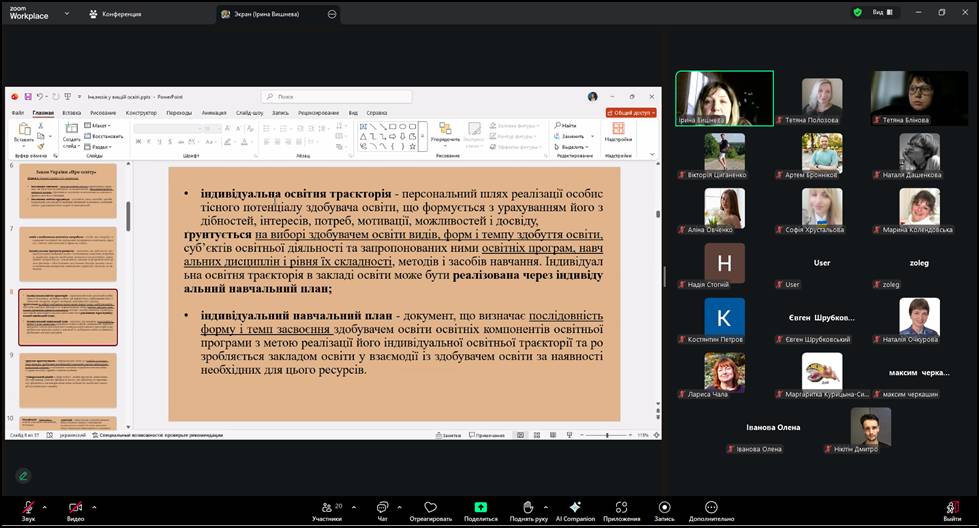Unmute the microphone with the Звук button
Image resolution: width=979 pixels, height=528 pixels.
pos(28,508)
